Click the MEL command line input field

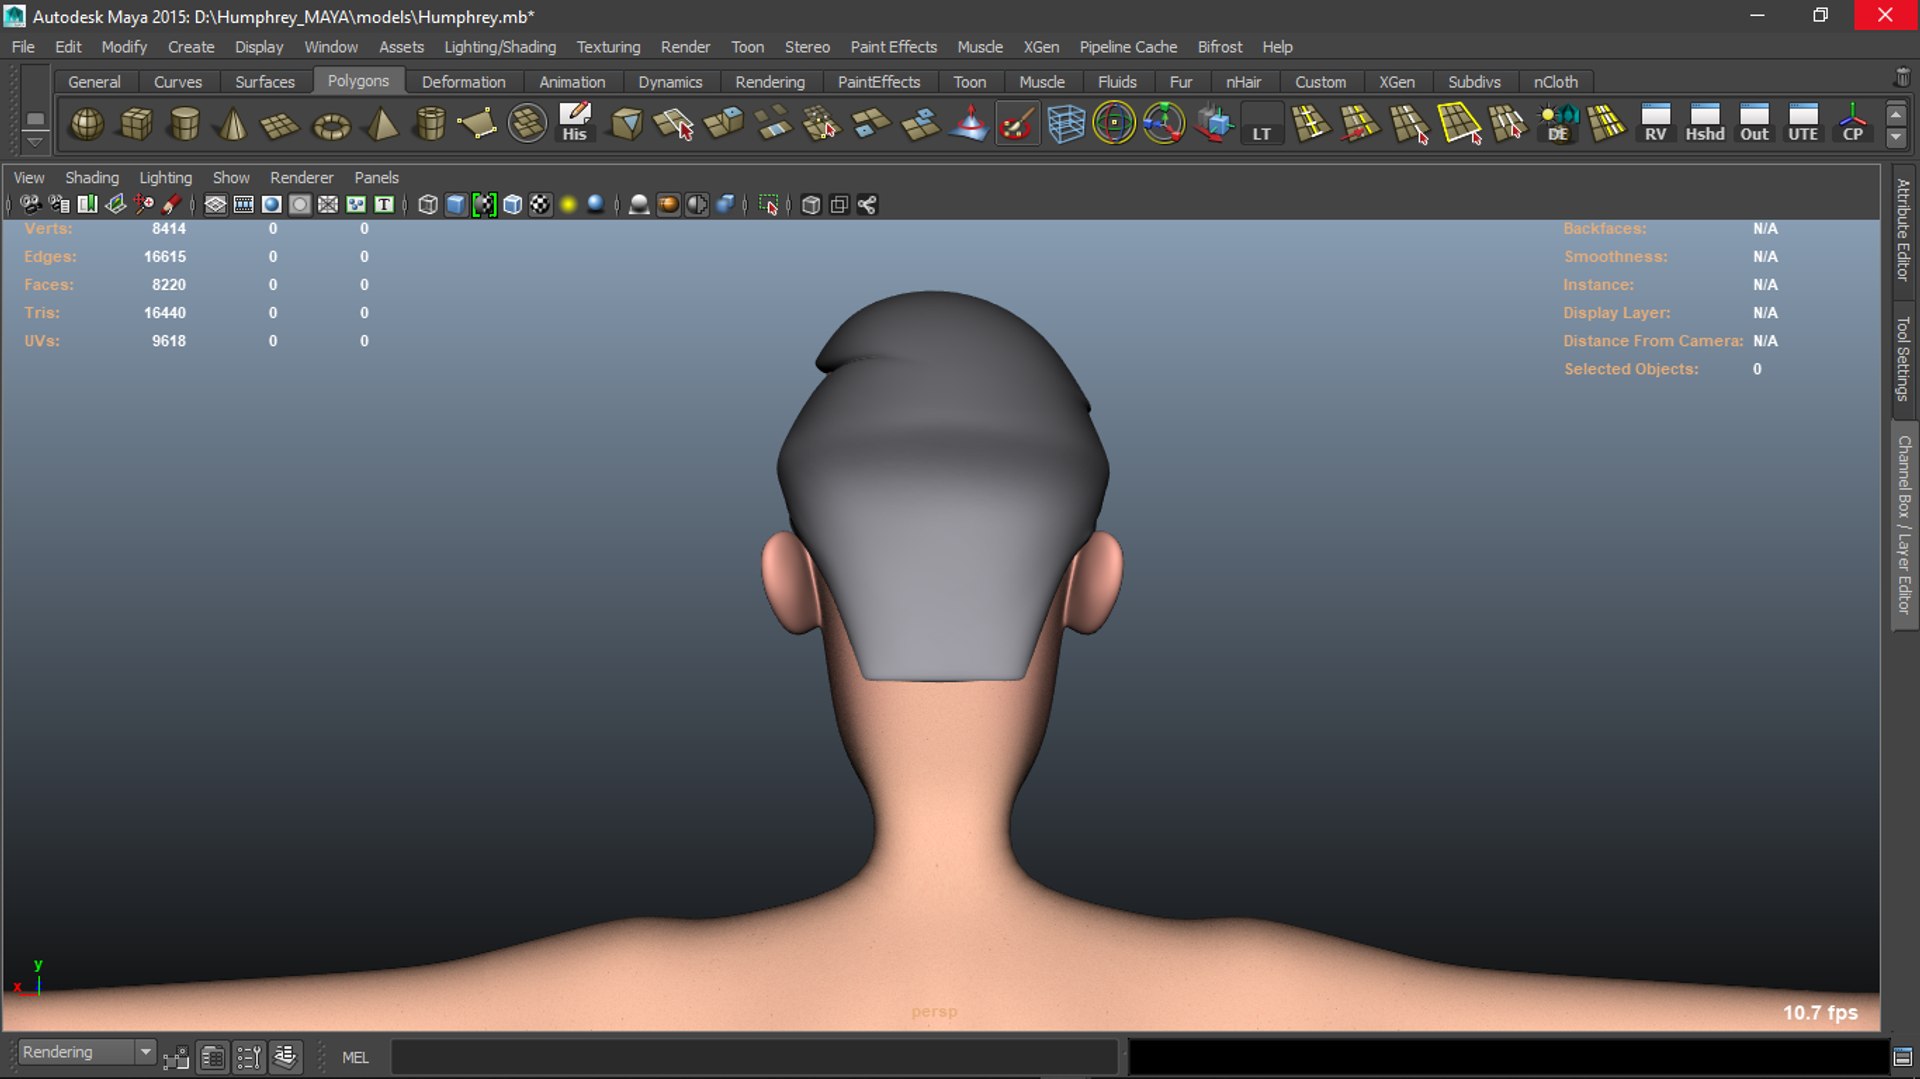(x=754, y=1057)
